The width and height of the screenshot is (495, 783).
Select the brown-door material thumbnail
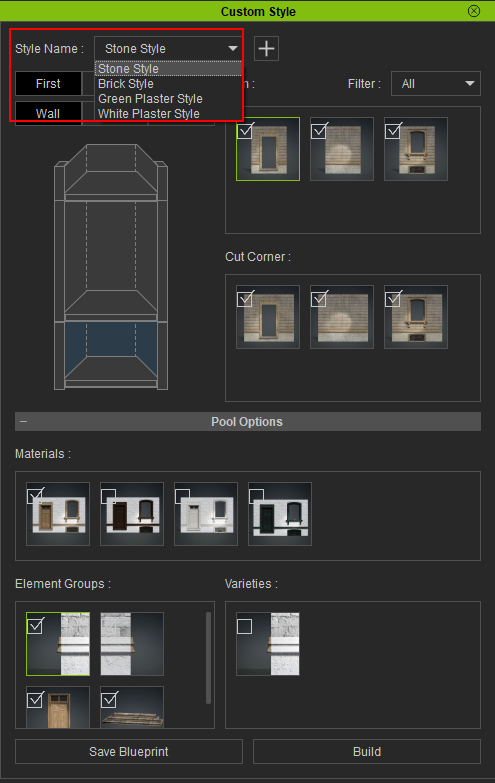58,514
